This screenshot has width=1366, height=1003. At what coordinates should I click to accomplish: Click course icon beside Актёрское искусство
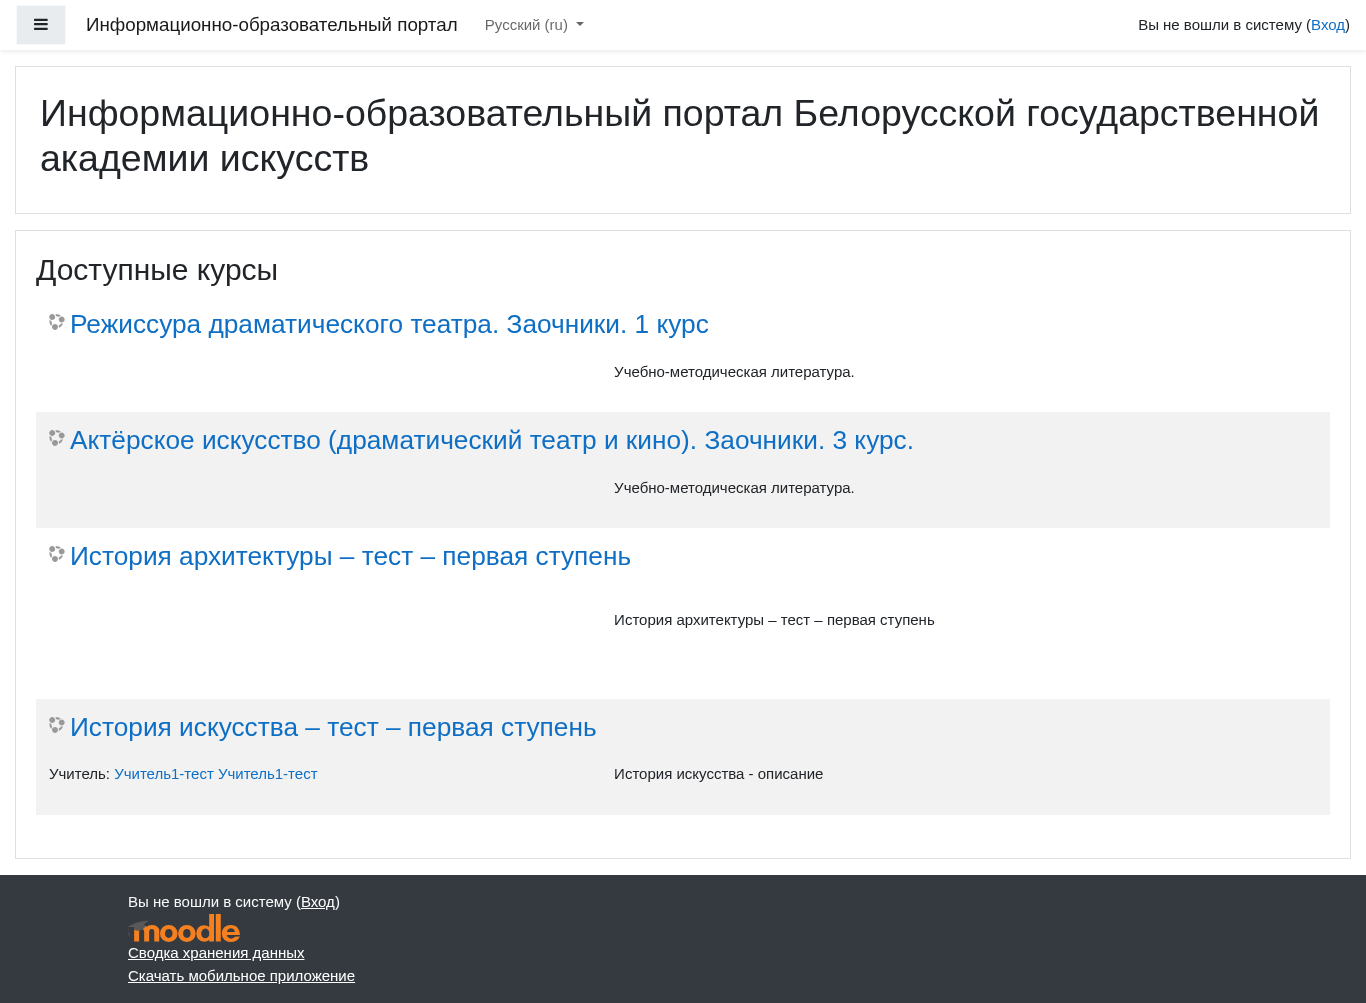click(x=57, y=438)
